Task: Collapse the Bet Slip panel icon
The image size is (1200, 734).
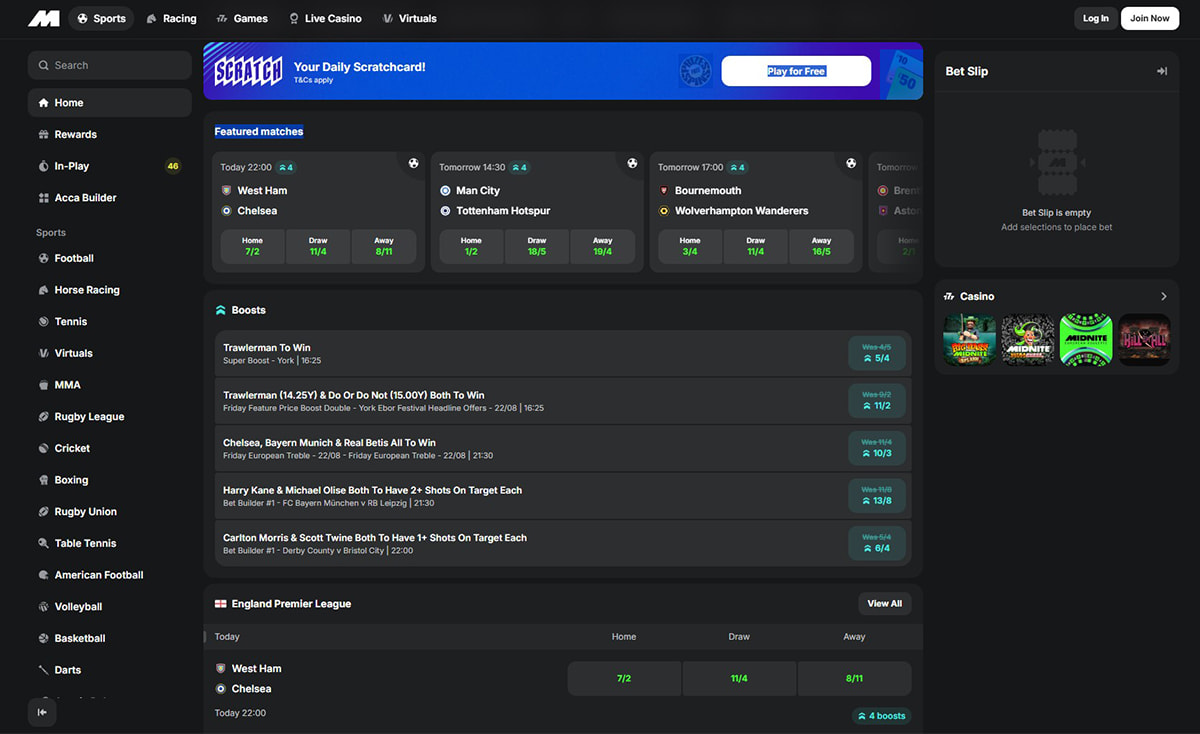Action: click(1161, 71)
